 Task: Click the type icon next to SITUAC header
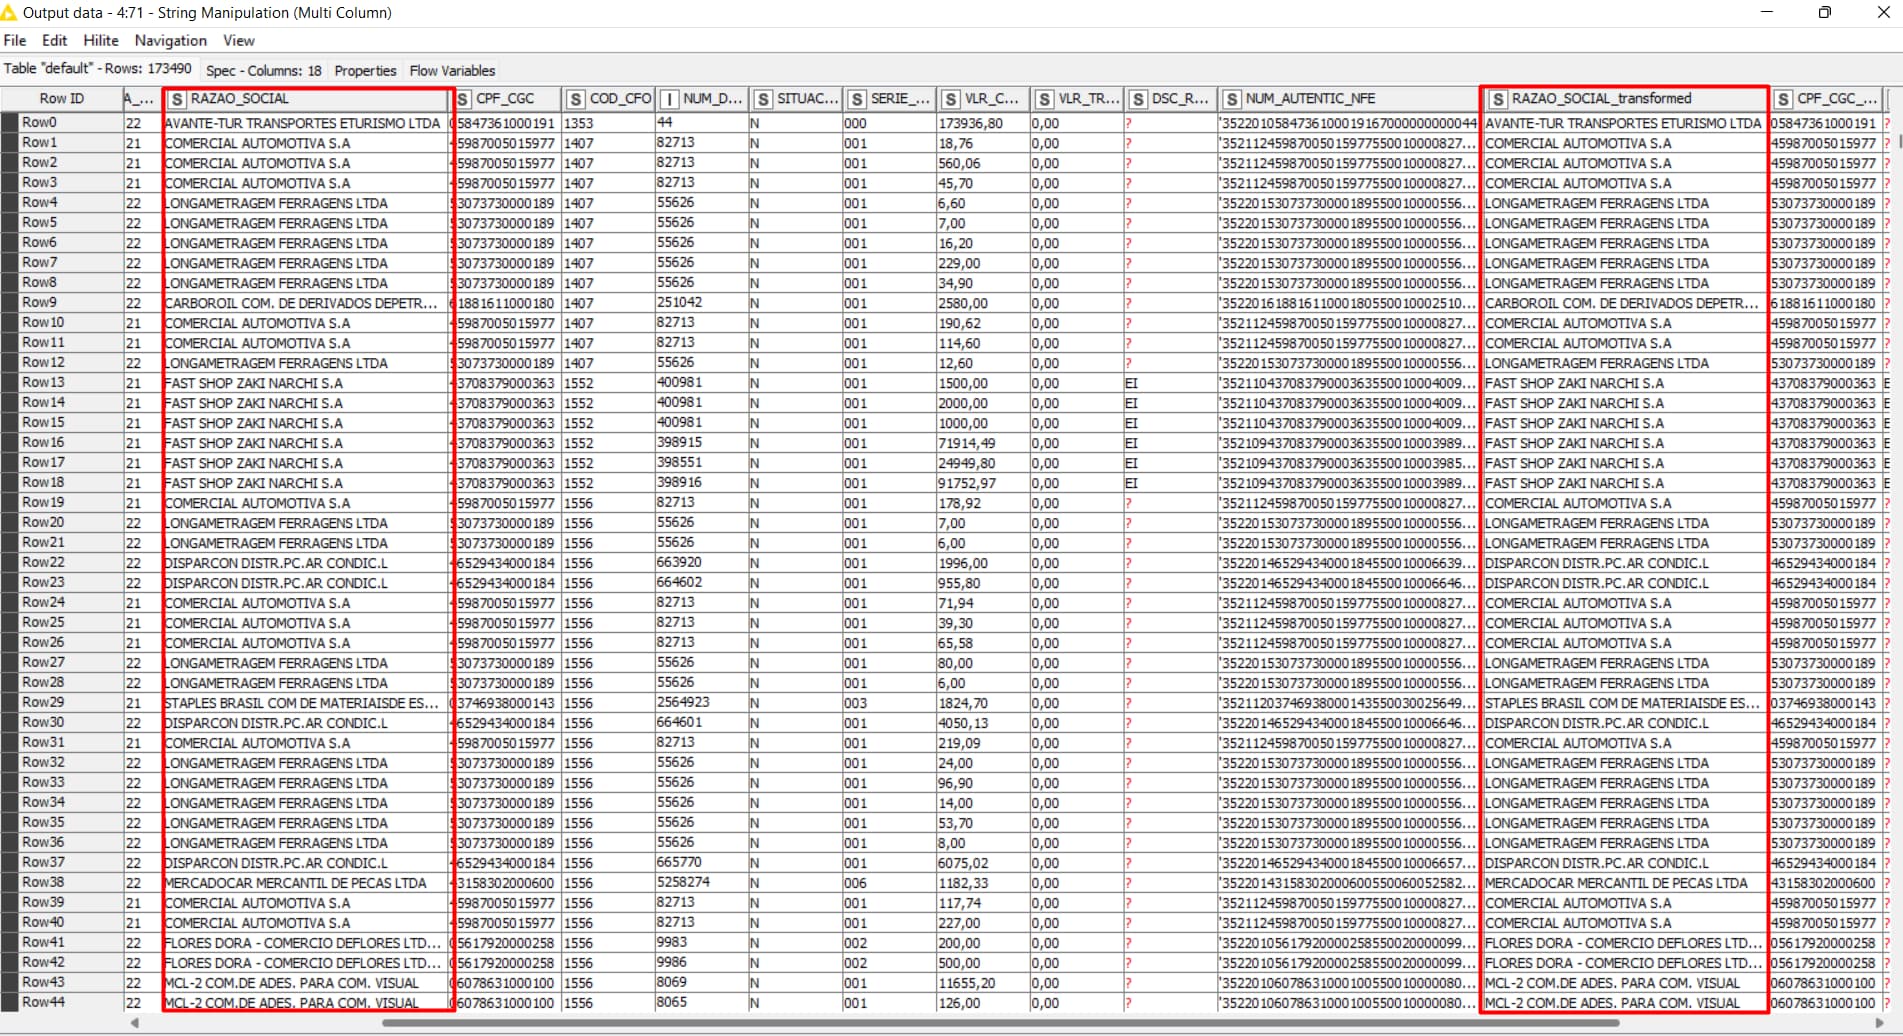pyautogui.click(x=763, y=99)
